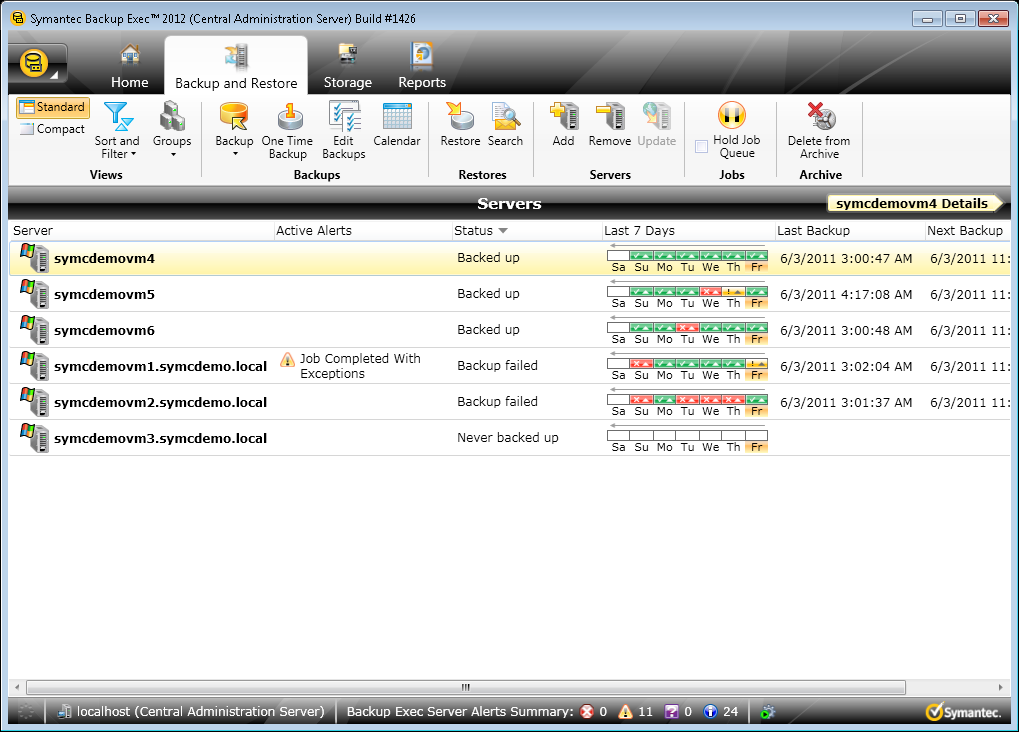The height and width of the screenshot is (732, 1019).
Task: Open the Backup Exec application button menu
Action: pyautogui.click(x=38, y=64)
